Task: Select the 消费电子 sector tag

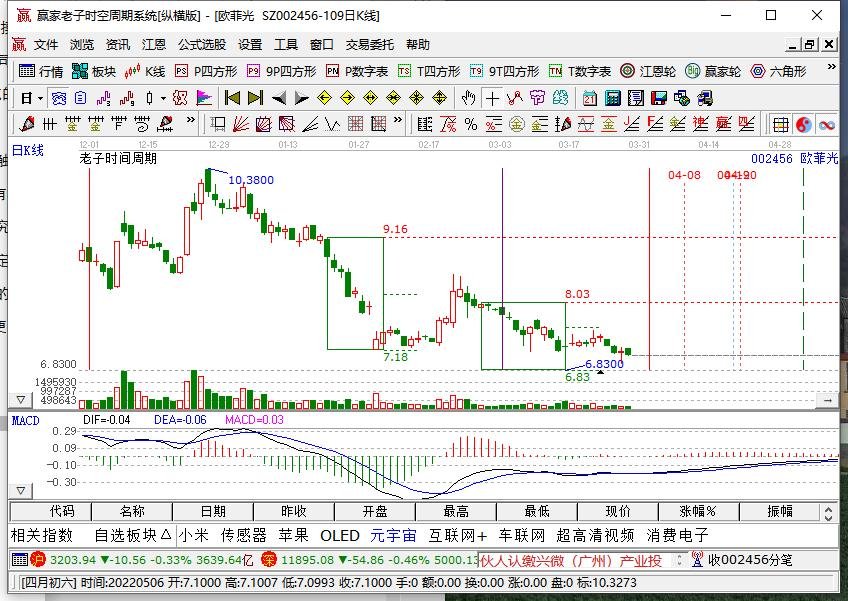Action: [x=677, y=536]
